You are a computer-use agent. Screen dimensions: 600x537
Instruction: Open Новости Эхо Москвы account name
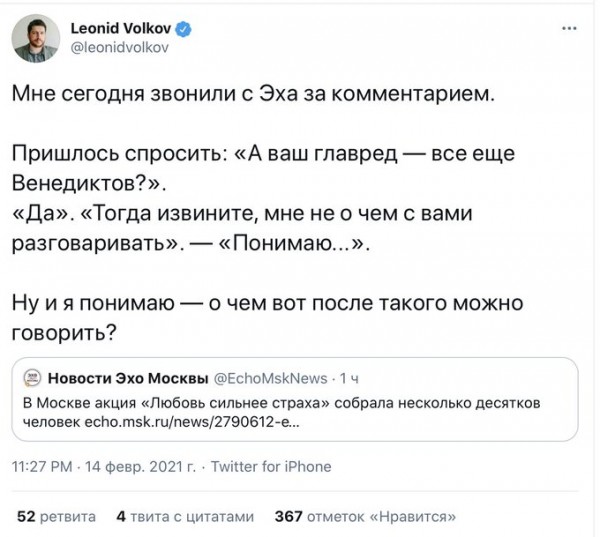128,378
